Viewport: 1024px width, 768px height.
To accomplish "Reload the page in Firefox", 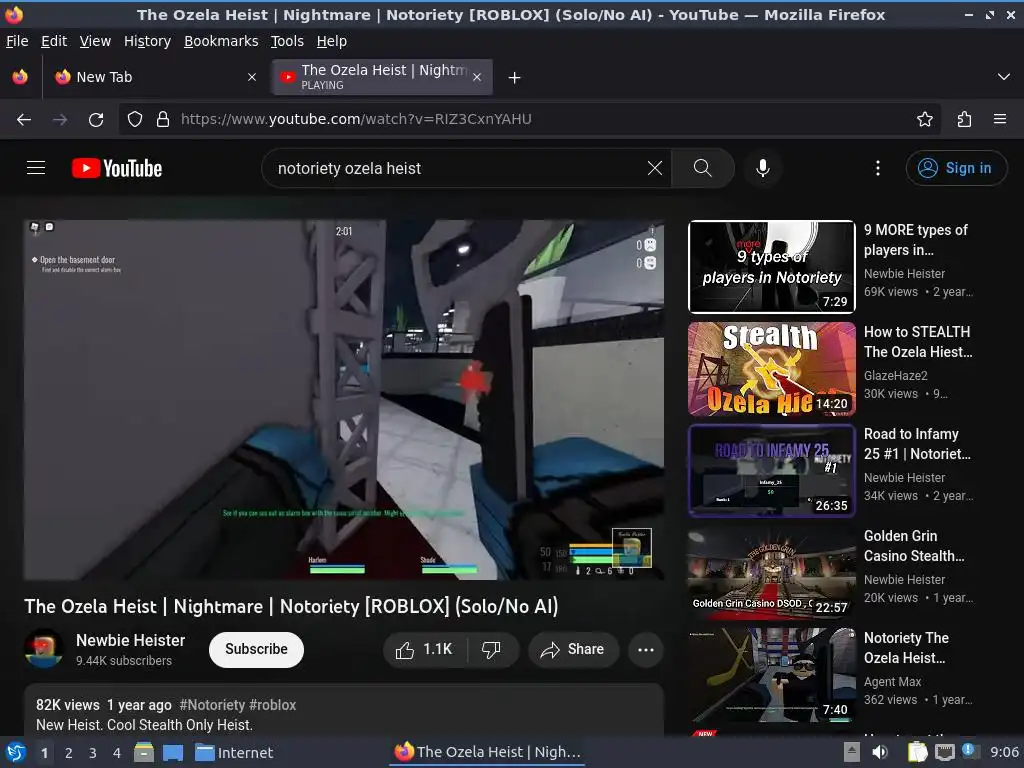I will point(96,119).
